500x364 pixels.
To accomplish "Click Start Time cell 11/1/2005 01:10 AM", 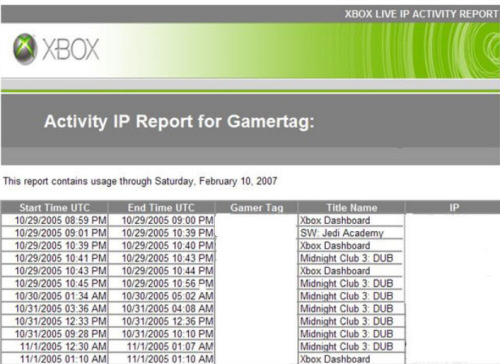I will [x=55, y=359].
